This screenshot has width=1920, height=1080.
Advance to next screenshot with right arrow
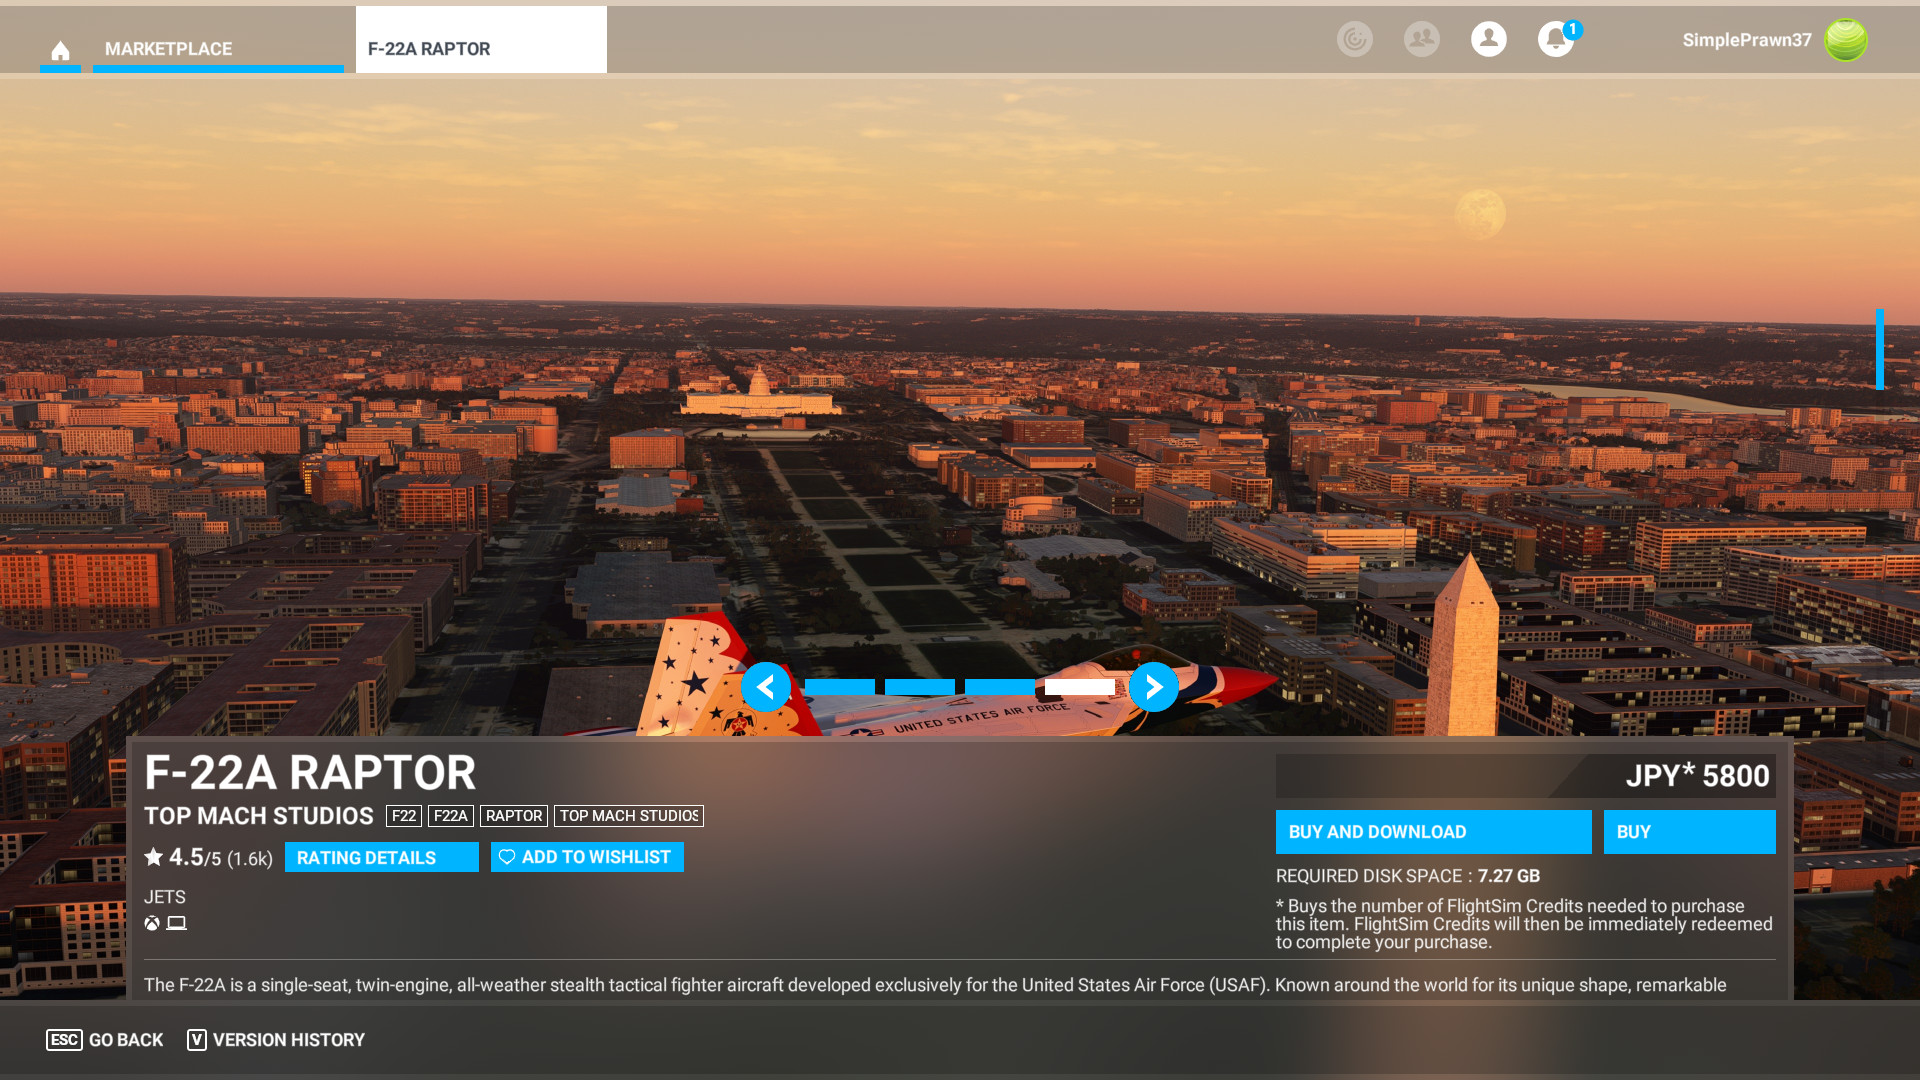coord(1153,687)
